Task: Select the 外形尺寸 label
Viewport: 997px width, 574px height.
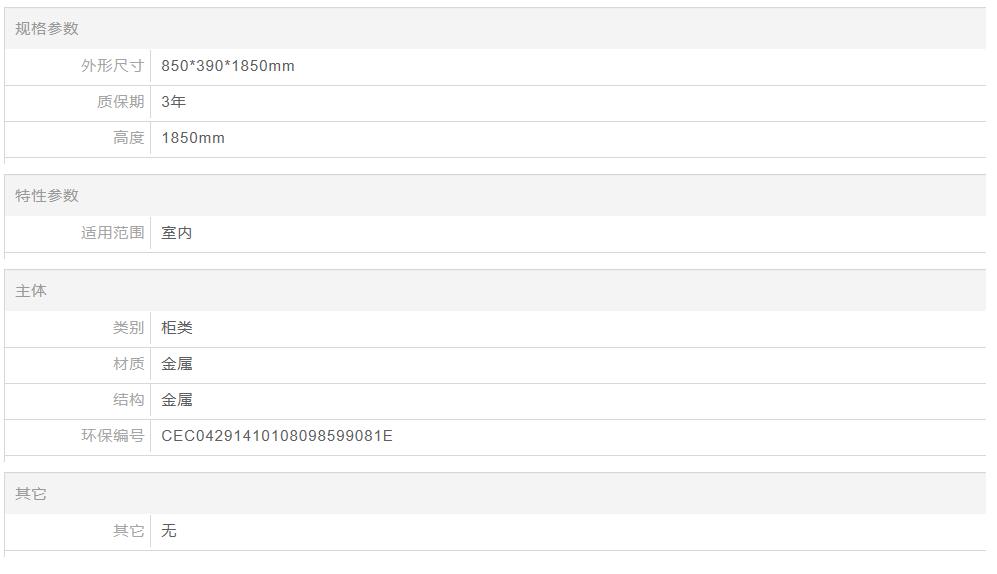Action: click(x=112, y=66)
